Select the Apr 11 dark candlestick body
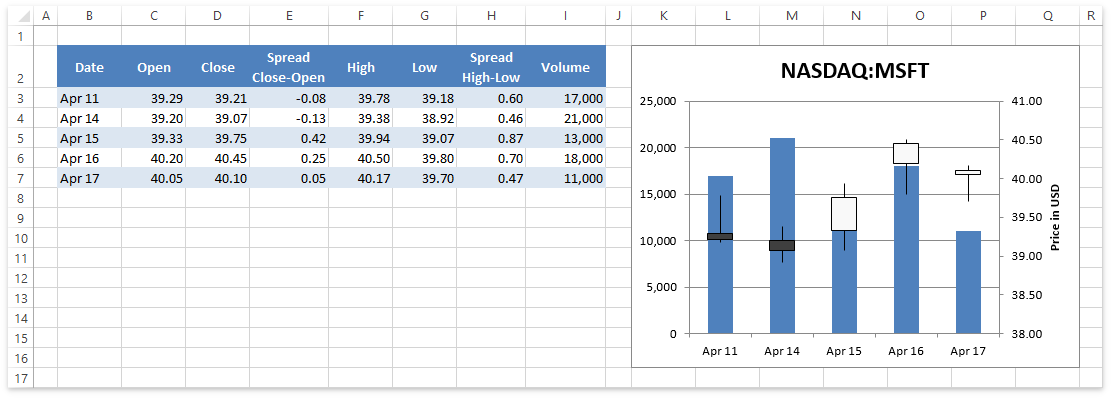The height and width of the screenshot is (398, 1111). tap(720, 237)
